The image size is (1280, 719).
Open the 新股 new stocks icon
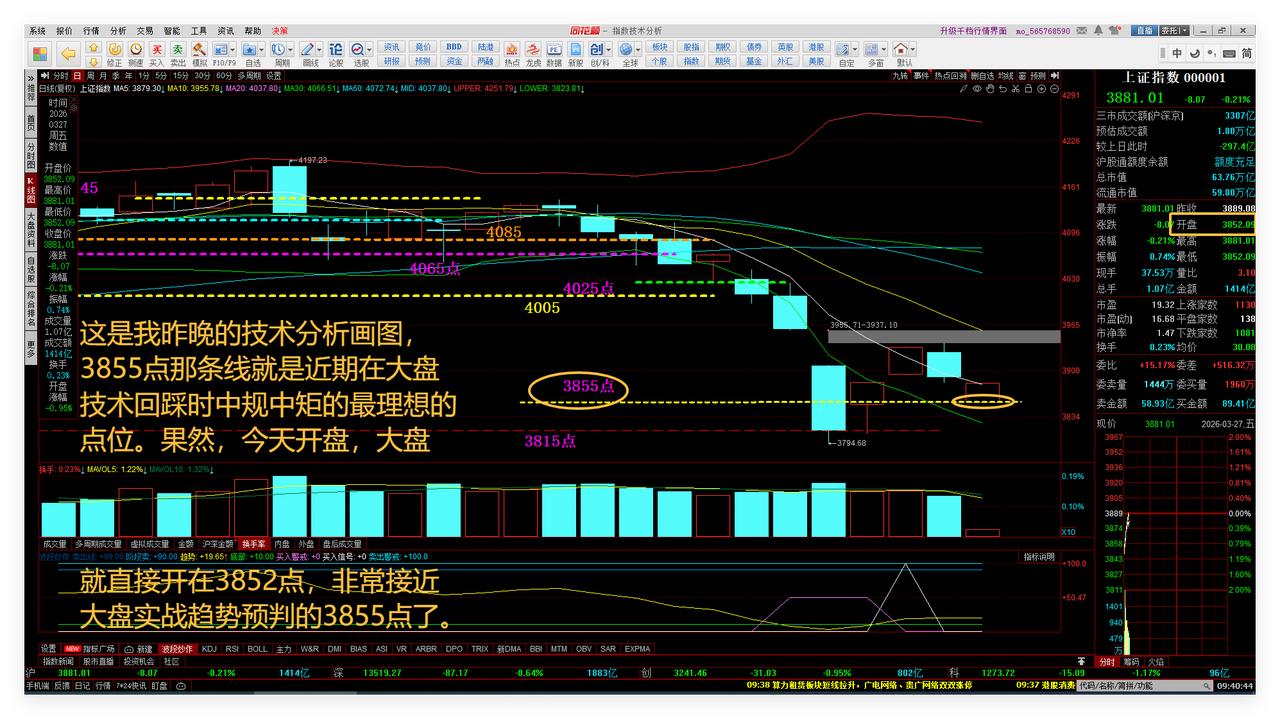pyautogui.click(x=576, y=48)
